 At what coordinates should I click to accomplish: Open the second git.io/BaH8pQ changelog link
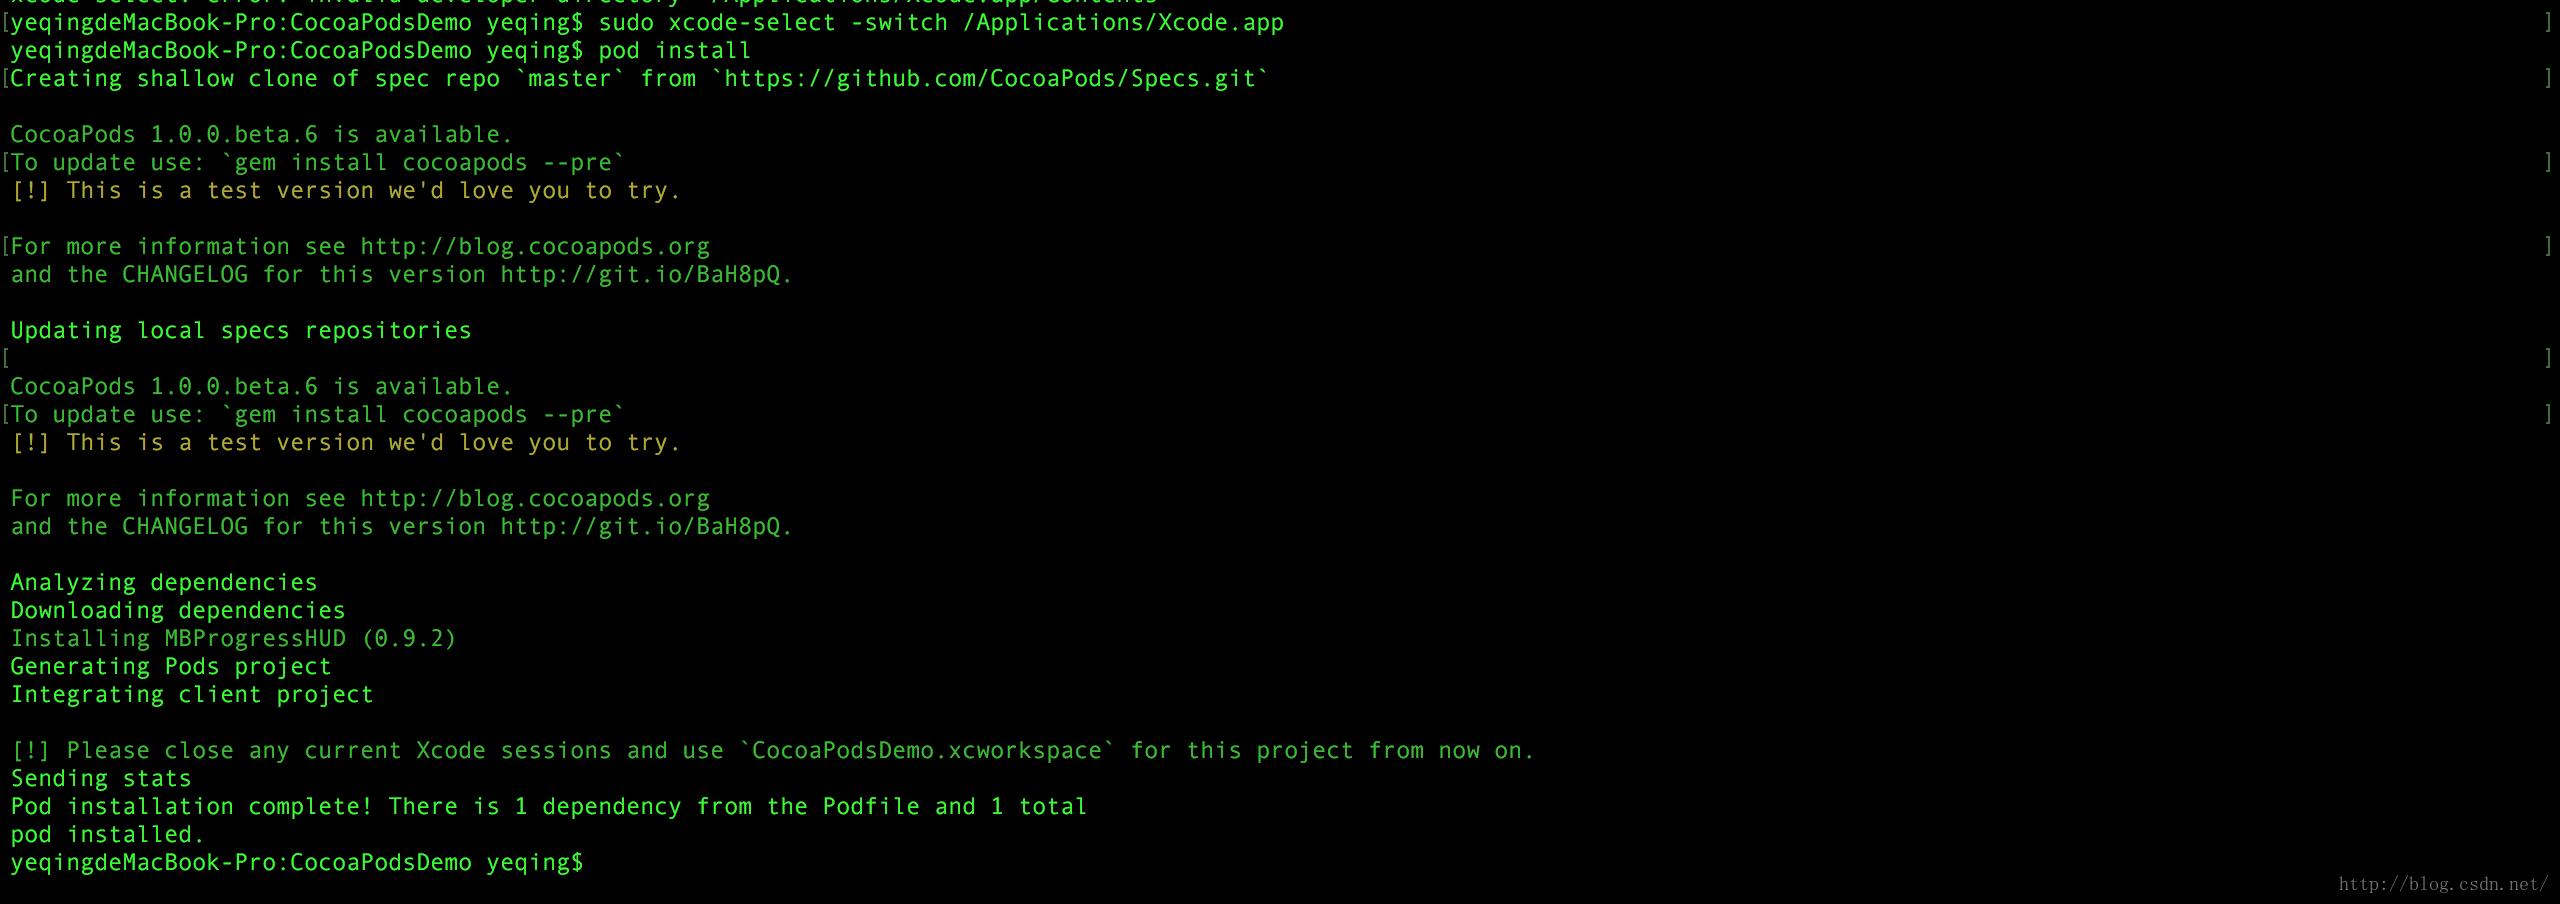640,527
